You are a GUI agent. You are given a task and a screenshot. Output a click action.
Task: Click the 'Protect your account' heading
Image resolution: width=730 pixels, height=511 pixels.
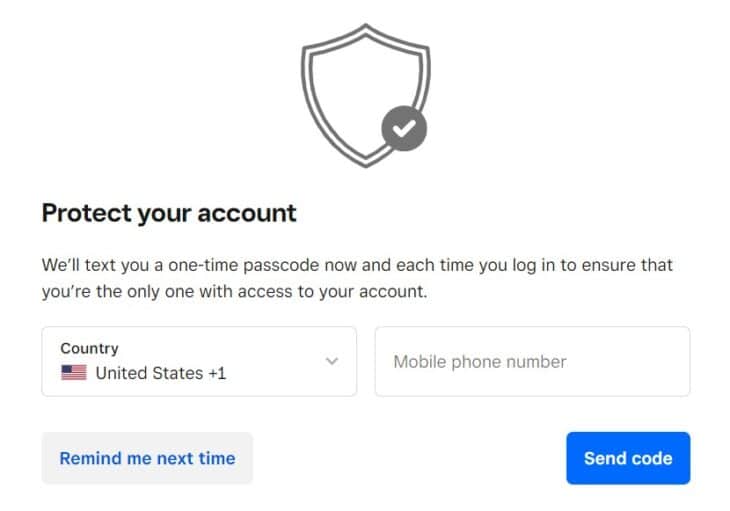click(x=169, y=213)
